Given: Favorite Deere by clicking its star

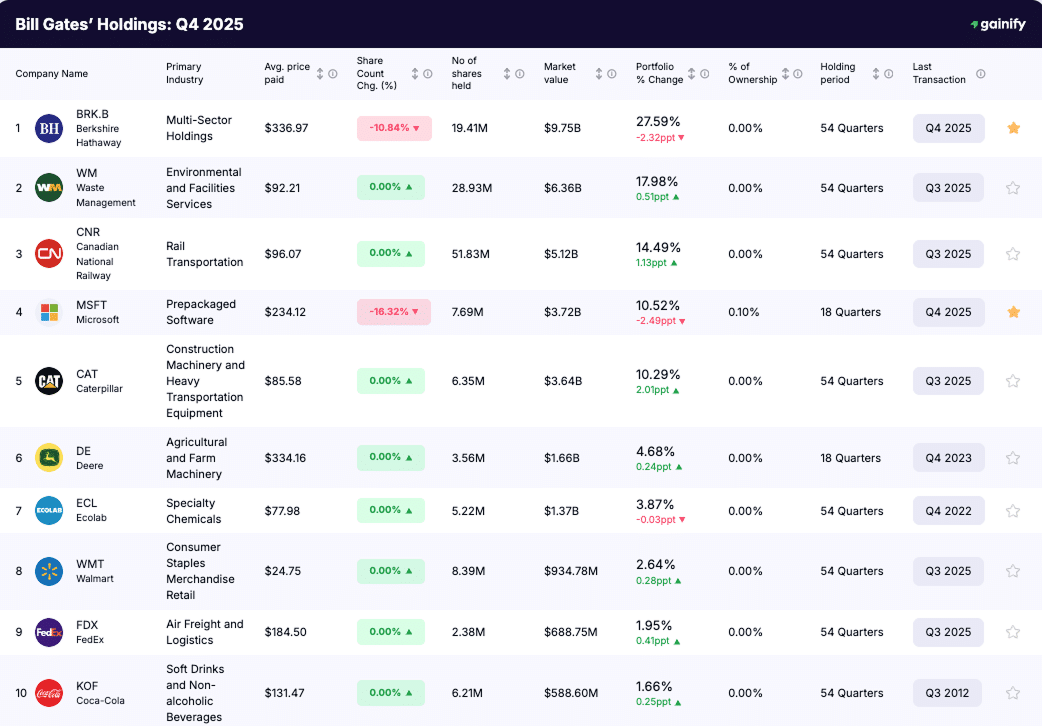Looking at the screenshot, I should [1014, 457].
